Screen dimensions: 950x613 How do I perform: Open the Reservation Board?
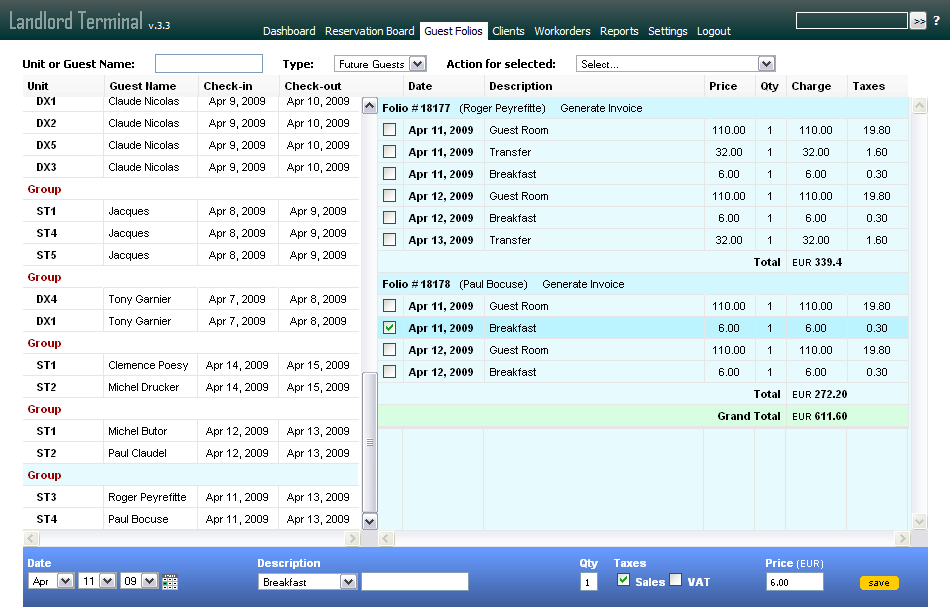(x=369, y=31)
